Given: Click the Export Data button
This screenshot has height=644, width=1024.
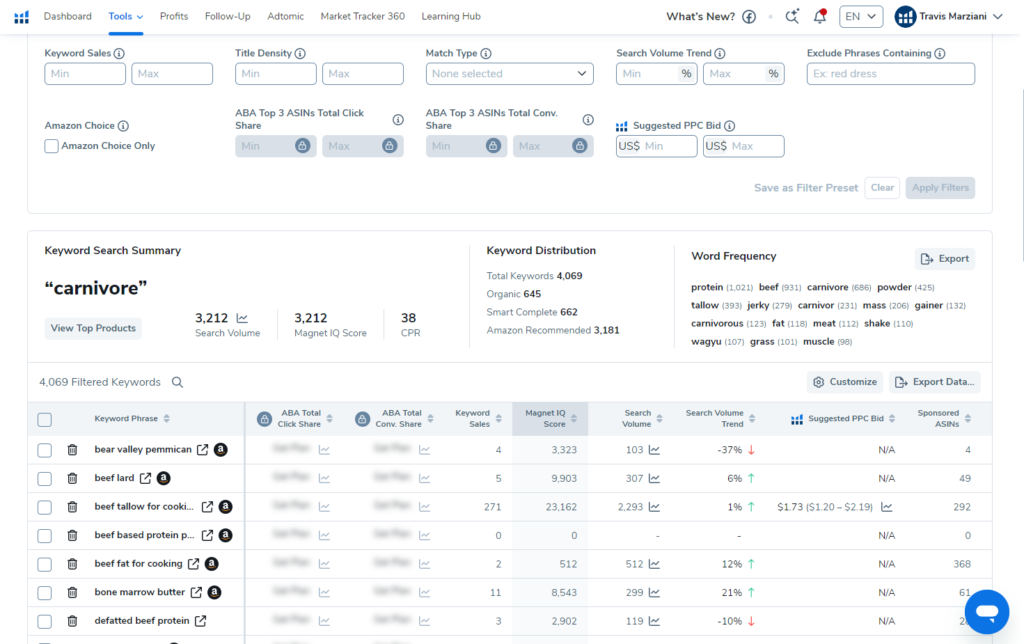Looking at the screenshot, I should click(x=934, y=382).
